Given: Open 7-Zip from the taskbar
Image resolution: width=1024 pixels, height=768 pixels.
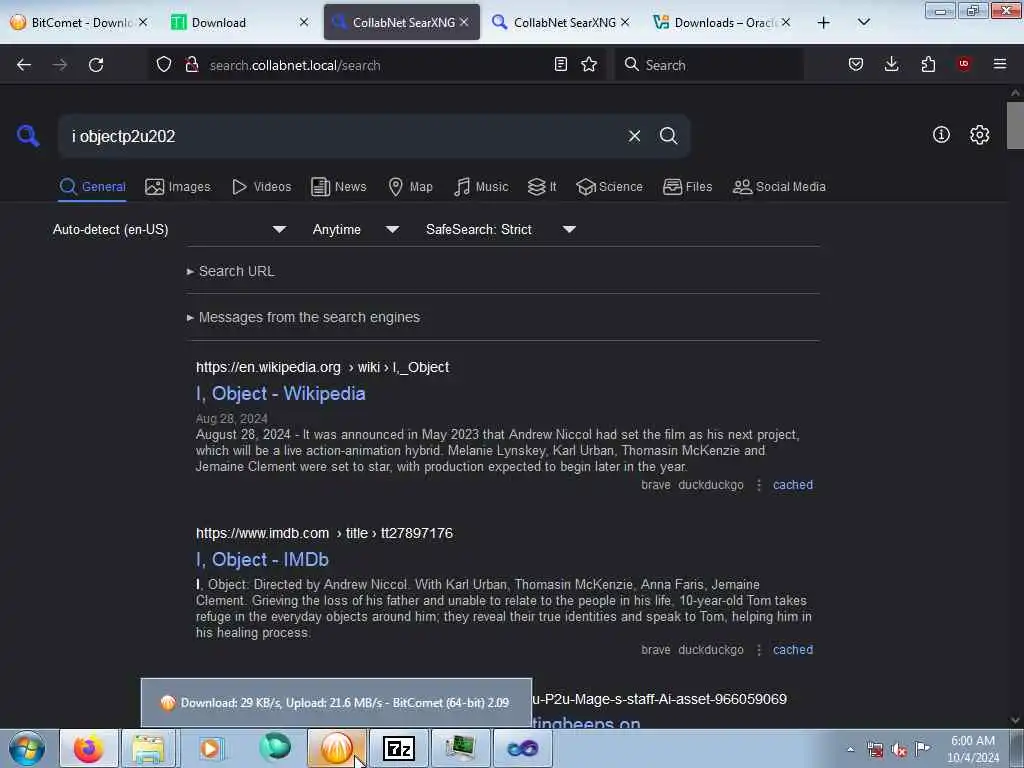Looking at the screenshot, I should [399, 748].
